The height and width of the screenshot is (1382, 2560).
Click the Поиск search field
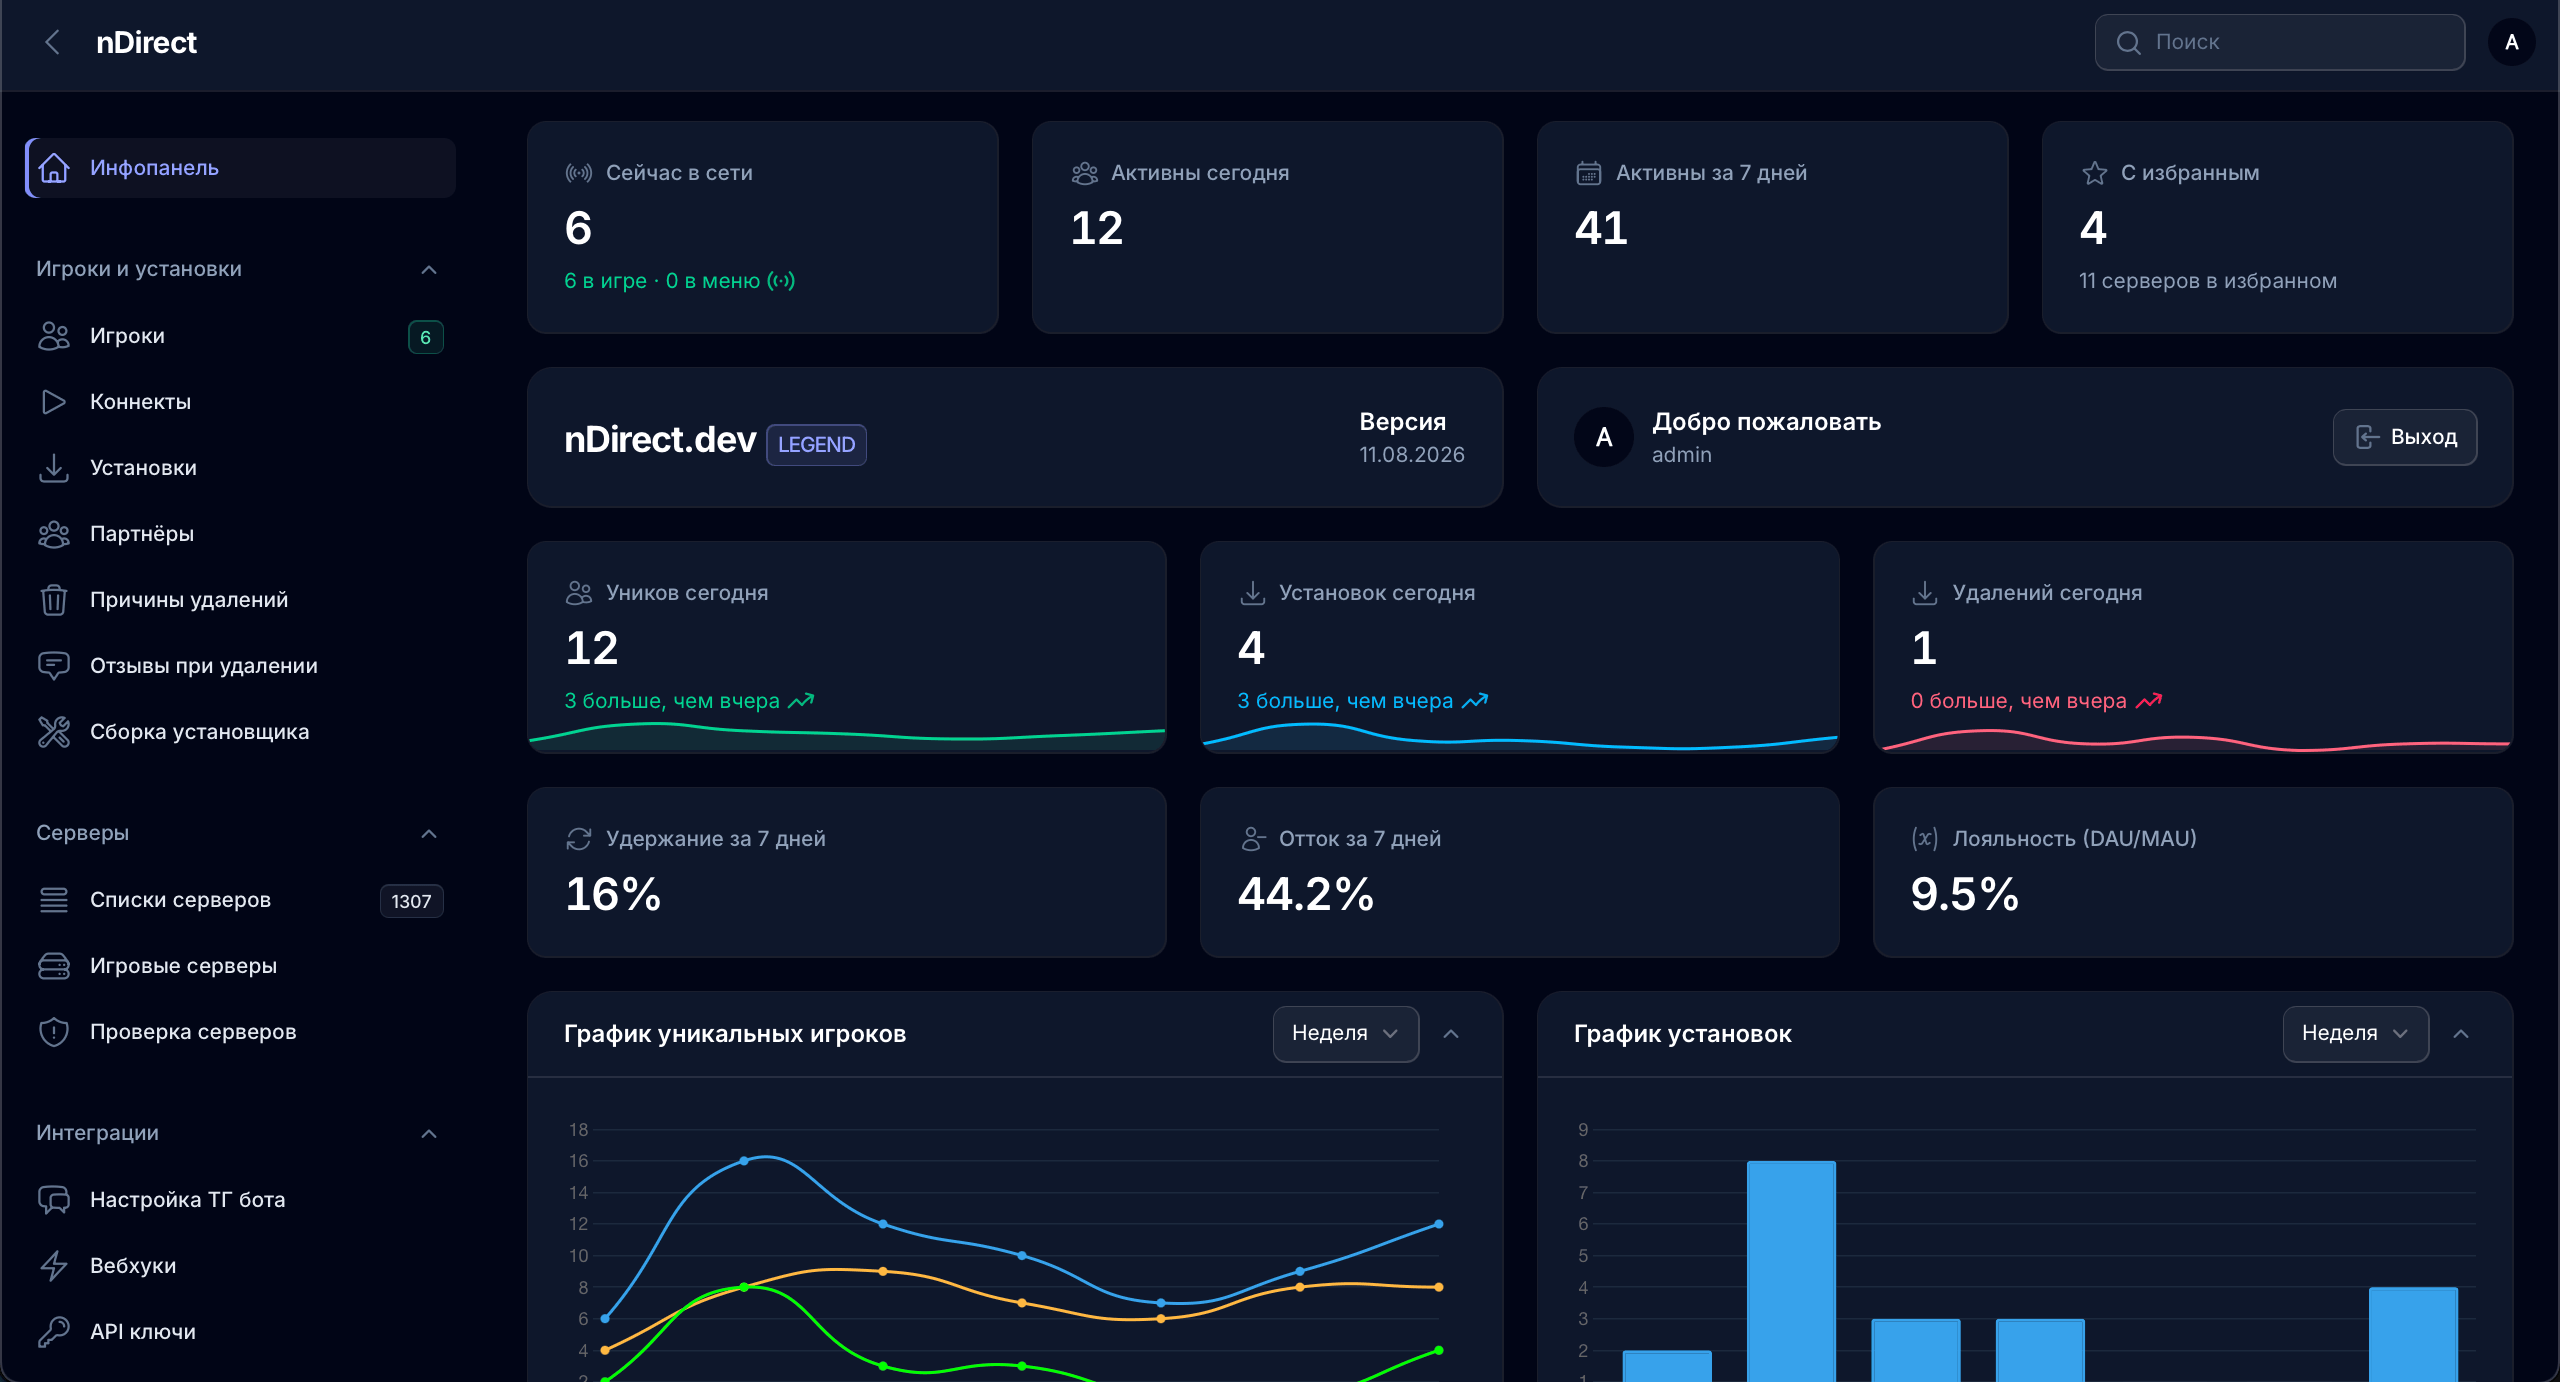[x=2280, y=42]
